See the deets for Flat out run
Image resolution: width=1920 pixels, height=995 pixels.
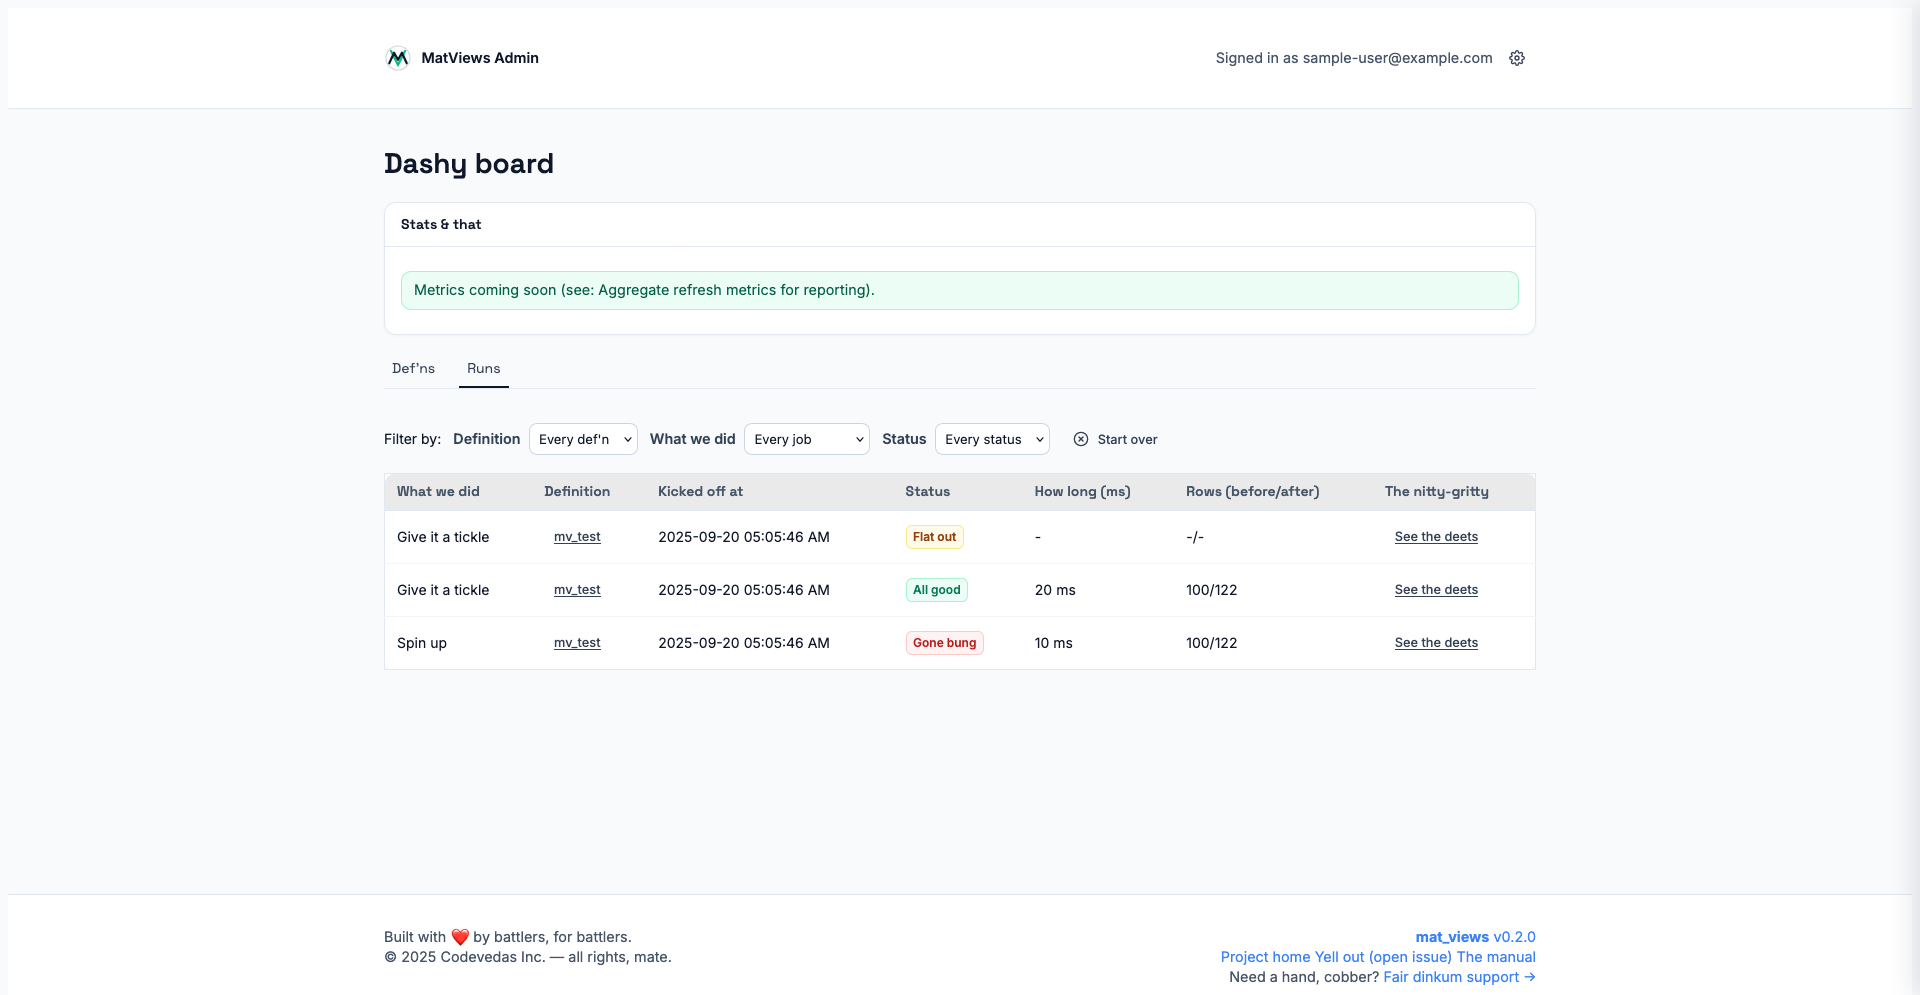pyautogui.click(x=1436, y=537)
